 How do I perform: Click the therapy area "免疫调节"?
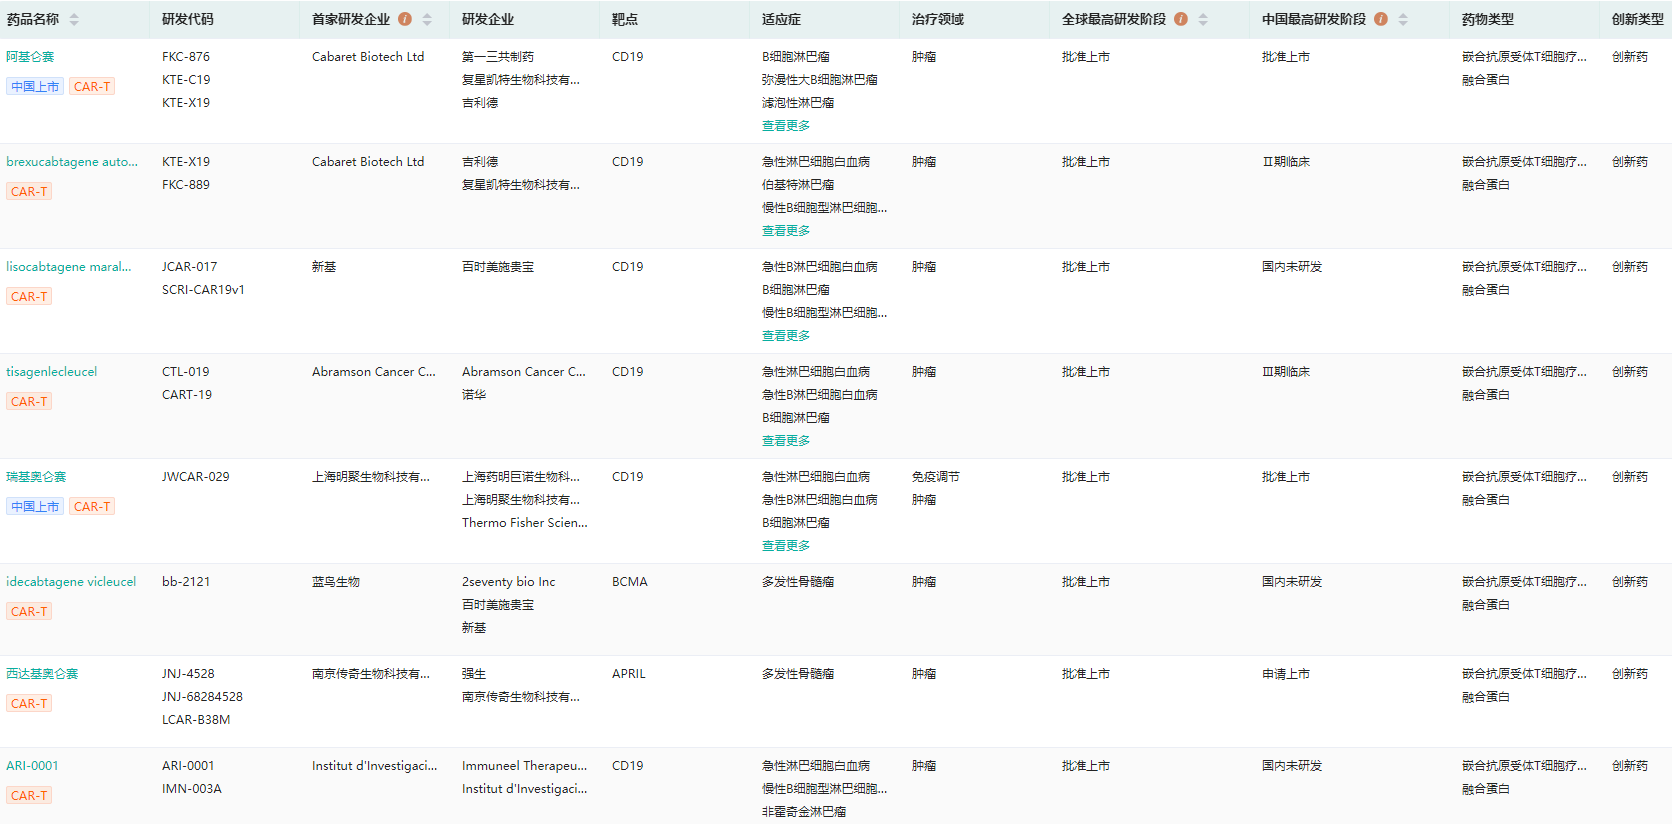pyautogui.click(x=936, y=477)
